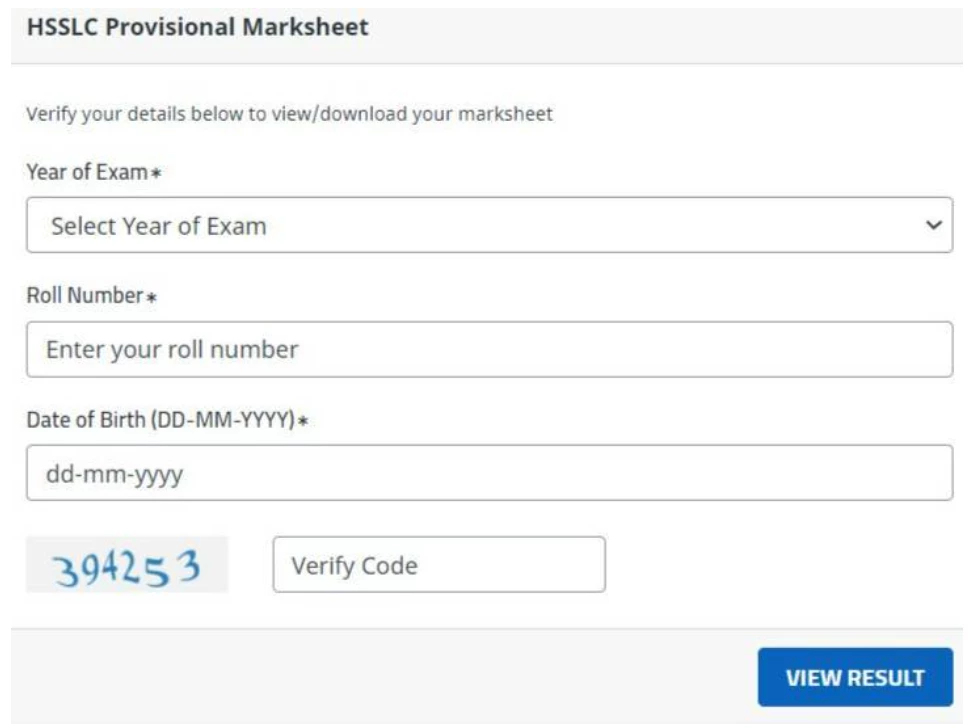Click the final digit of the captcha code
The image size is (968, 728).
point(187,567)
